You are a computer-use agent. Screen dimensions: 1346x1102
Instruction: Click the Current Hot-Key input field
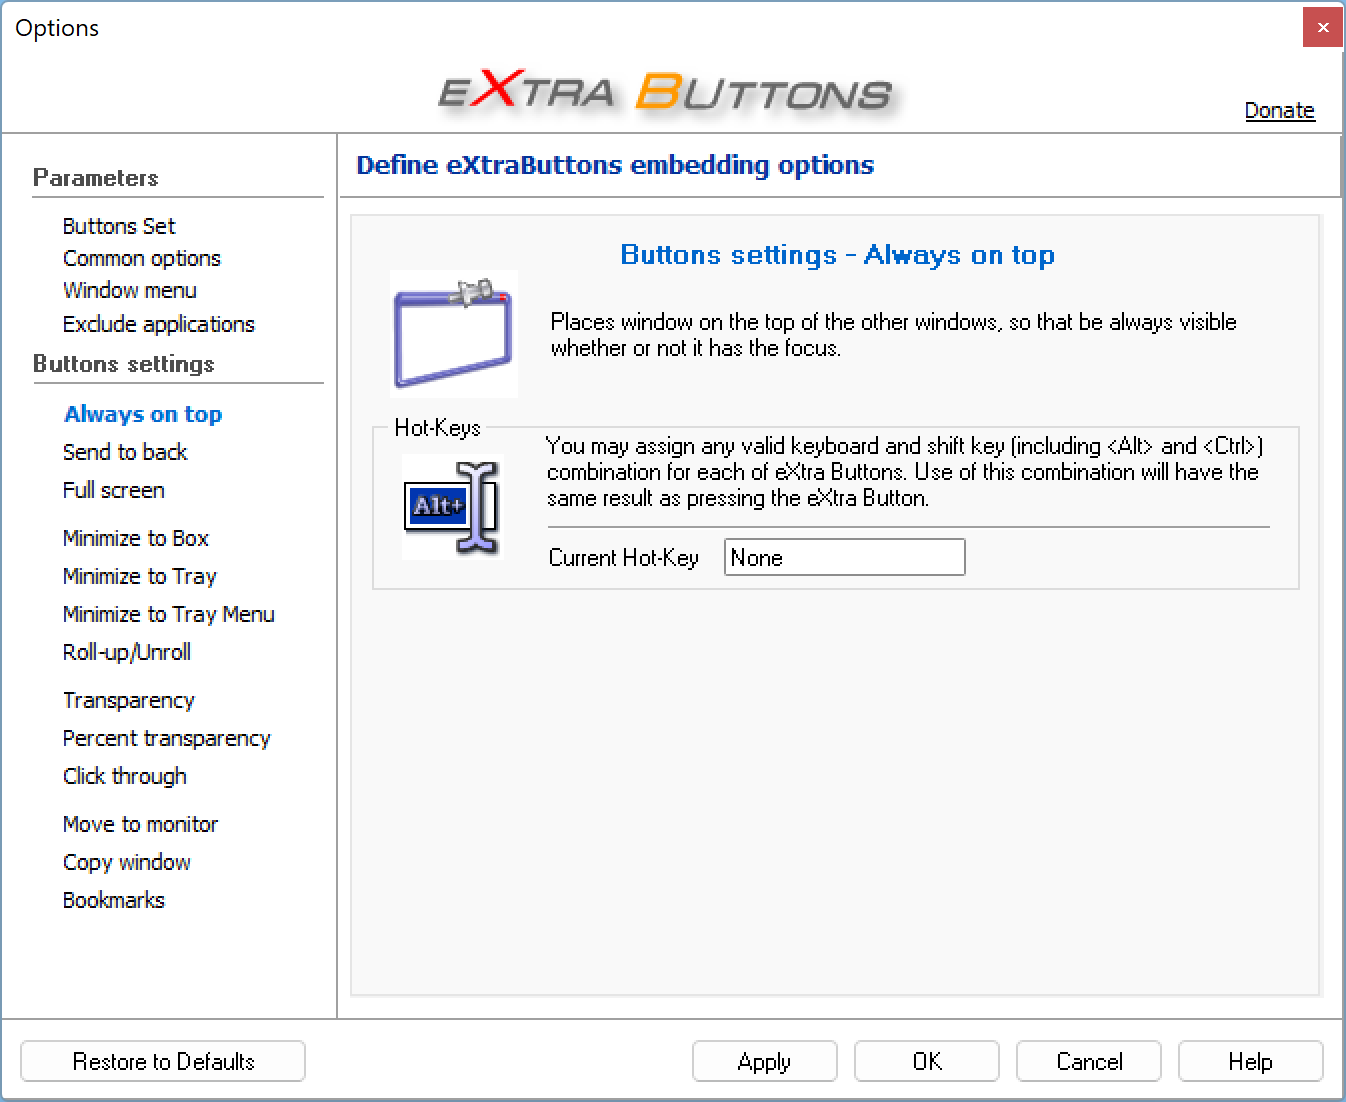845,557
